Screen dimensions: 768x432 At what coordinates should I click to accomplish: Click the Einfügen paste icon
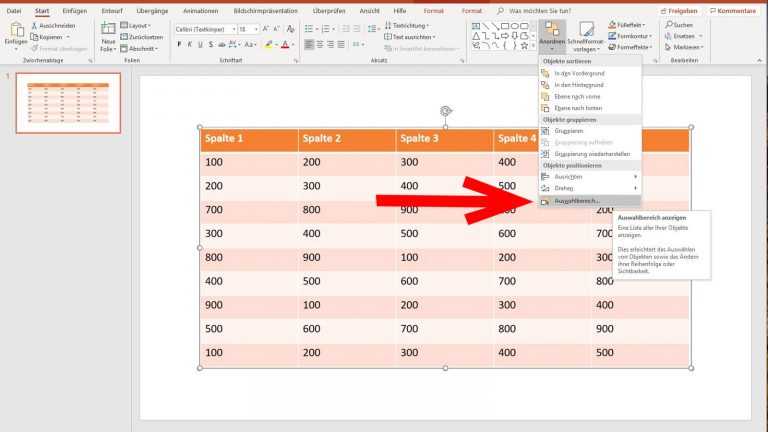(x=16, y=29)
